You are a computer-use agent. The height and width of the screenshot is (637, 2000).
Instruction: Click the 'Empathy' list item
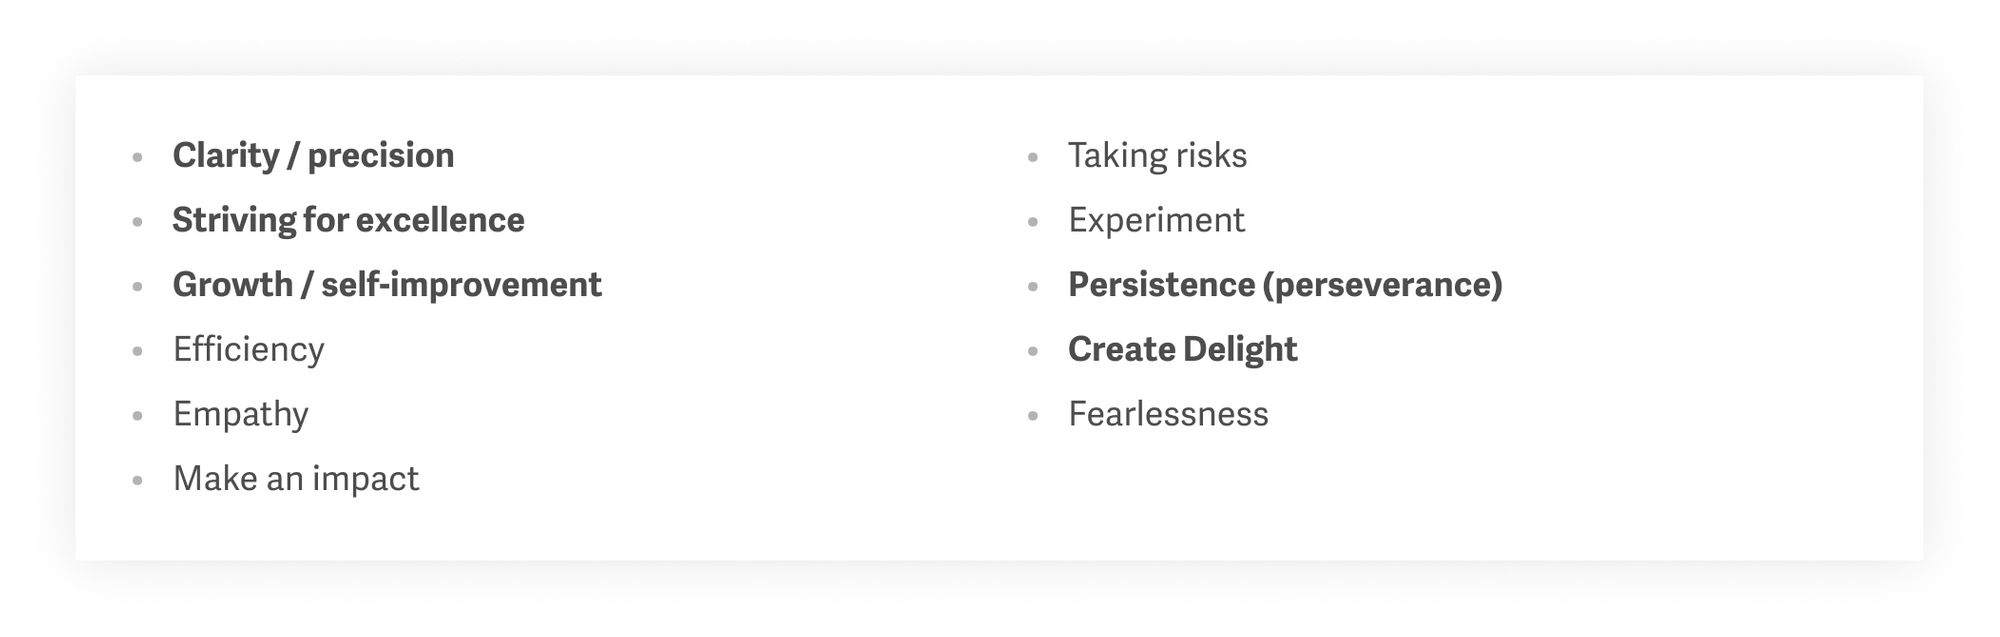coord(240,415)
